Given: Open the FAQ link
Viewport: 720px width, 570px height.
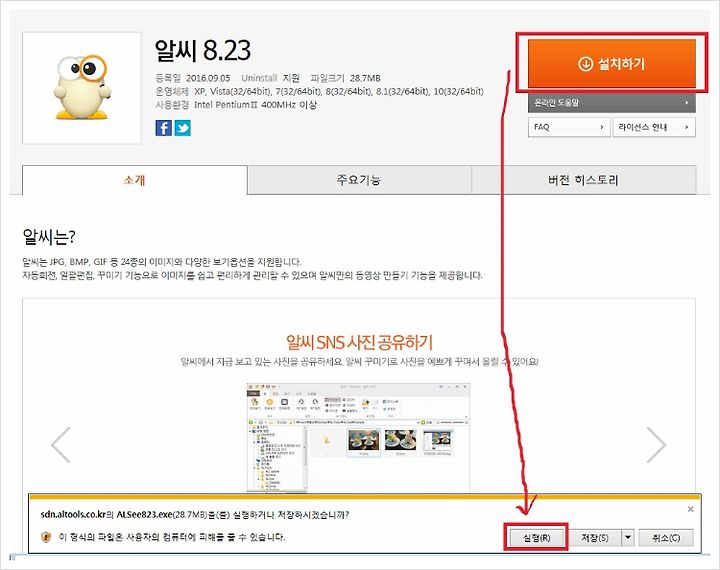Looking at the screenshot, I should pyautogui.click(x=568, y=127).
